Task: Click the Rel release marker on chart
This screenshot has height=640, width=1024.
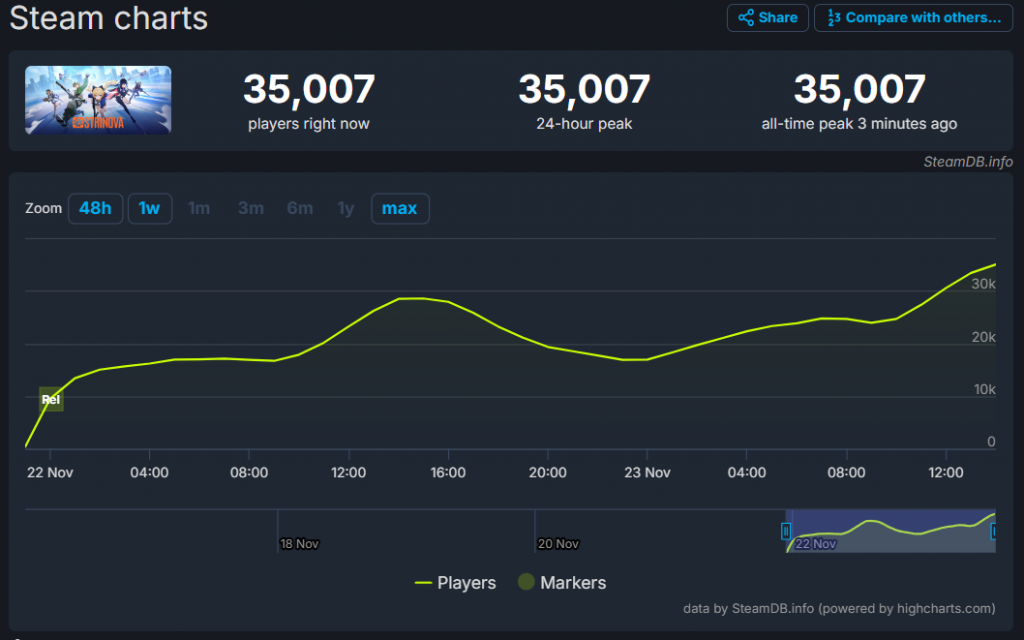Action: [51, 399]
